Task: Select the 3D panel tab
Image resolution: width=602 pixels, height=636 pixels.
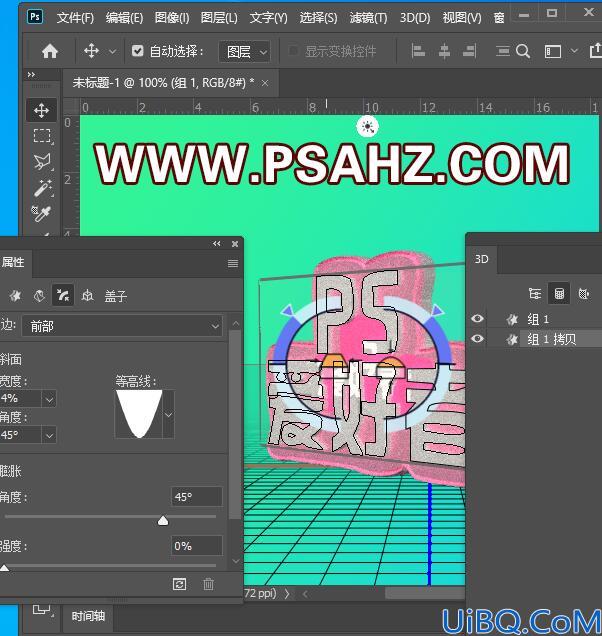Action: tap(482, 259)
